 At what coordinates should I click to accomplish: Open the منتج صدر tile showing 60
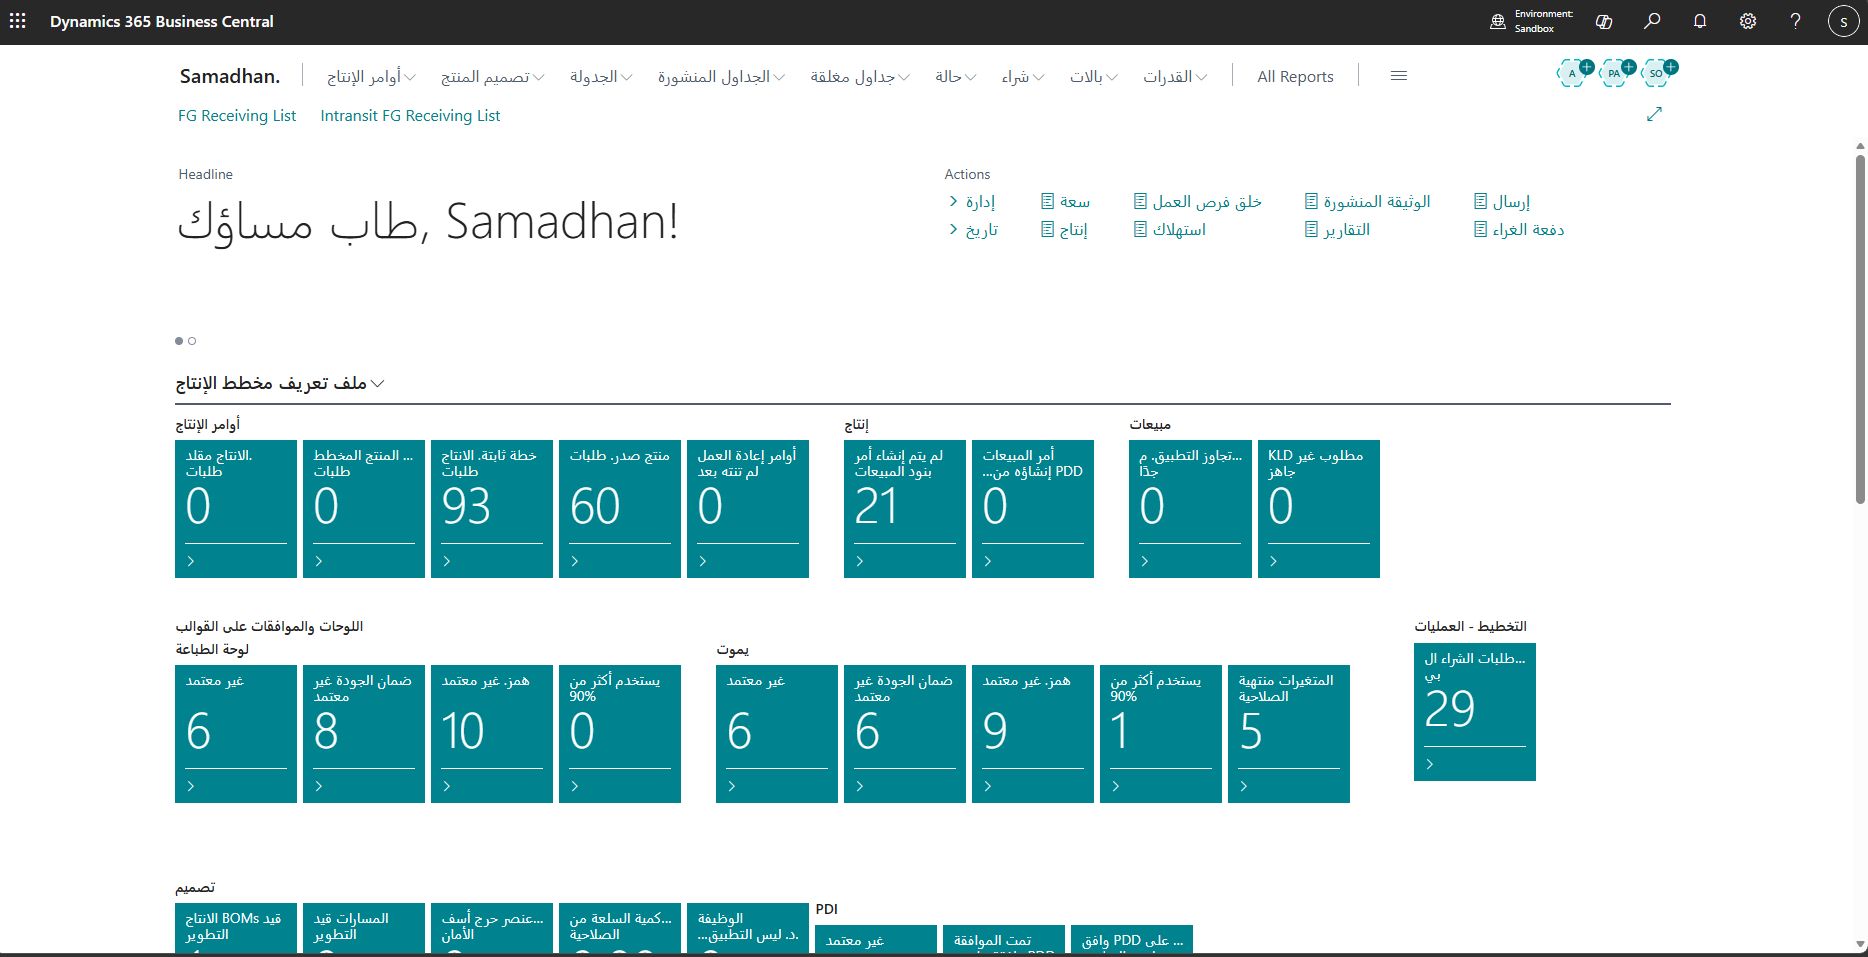(620, 509)
